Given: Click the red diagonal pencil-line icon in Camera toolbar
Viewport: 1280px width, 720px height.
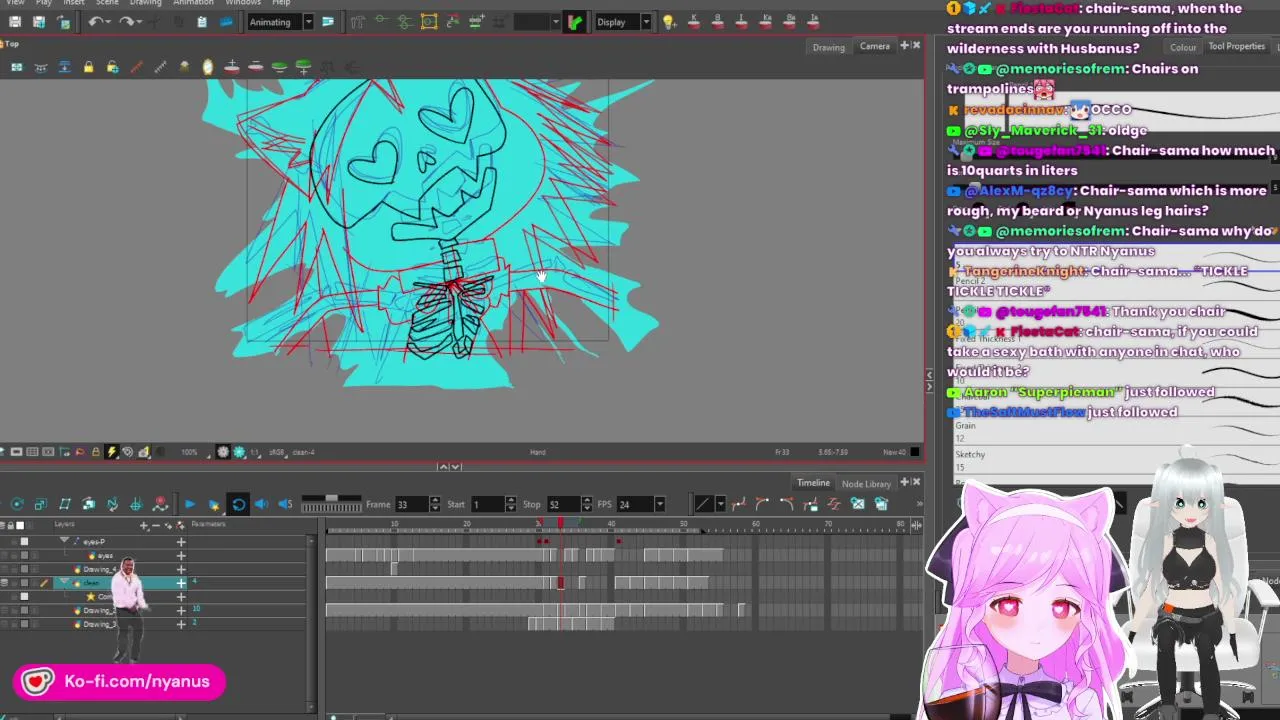Looking at the screenshot, I should tap(136, 67).
